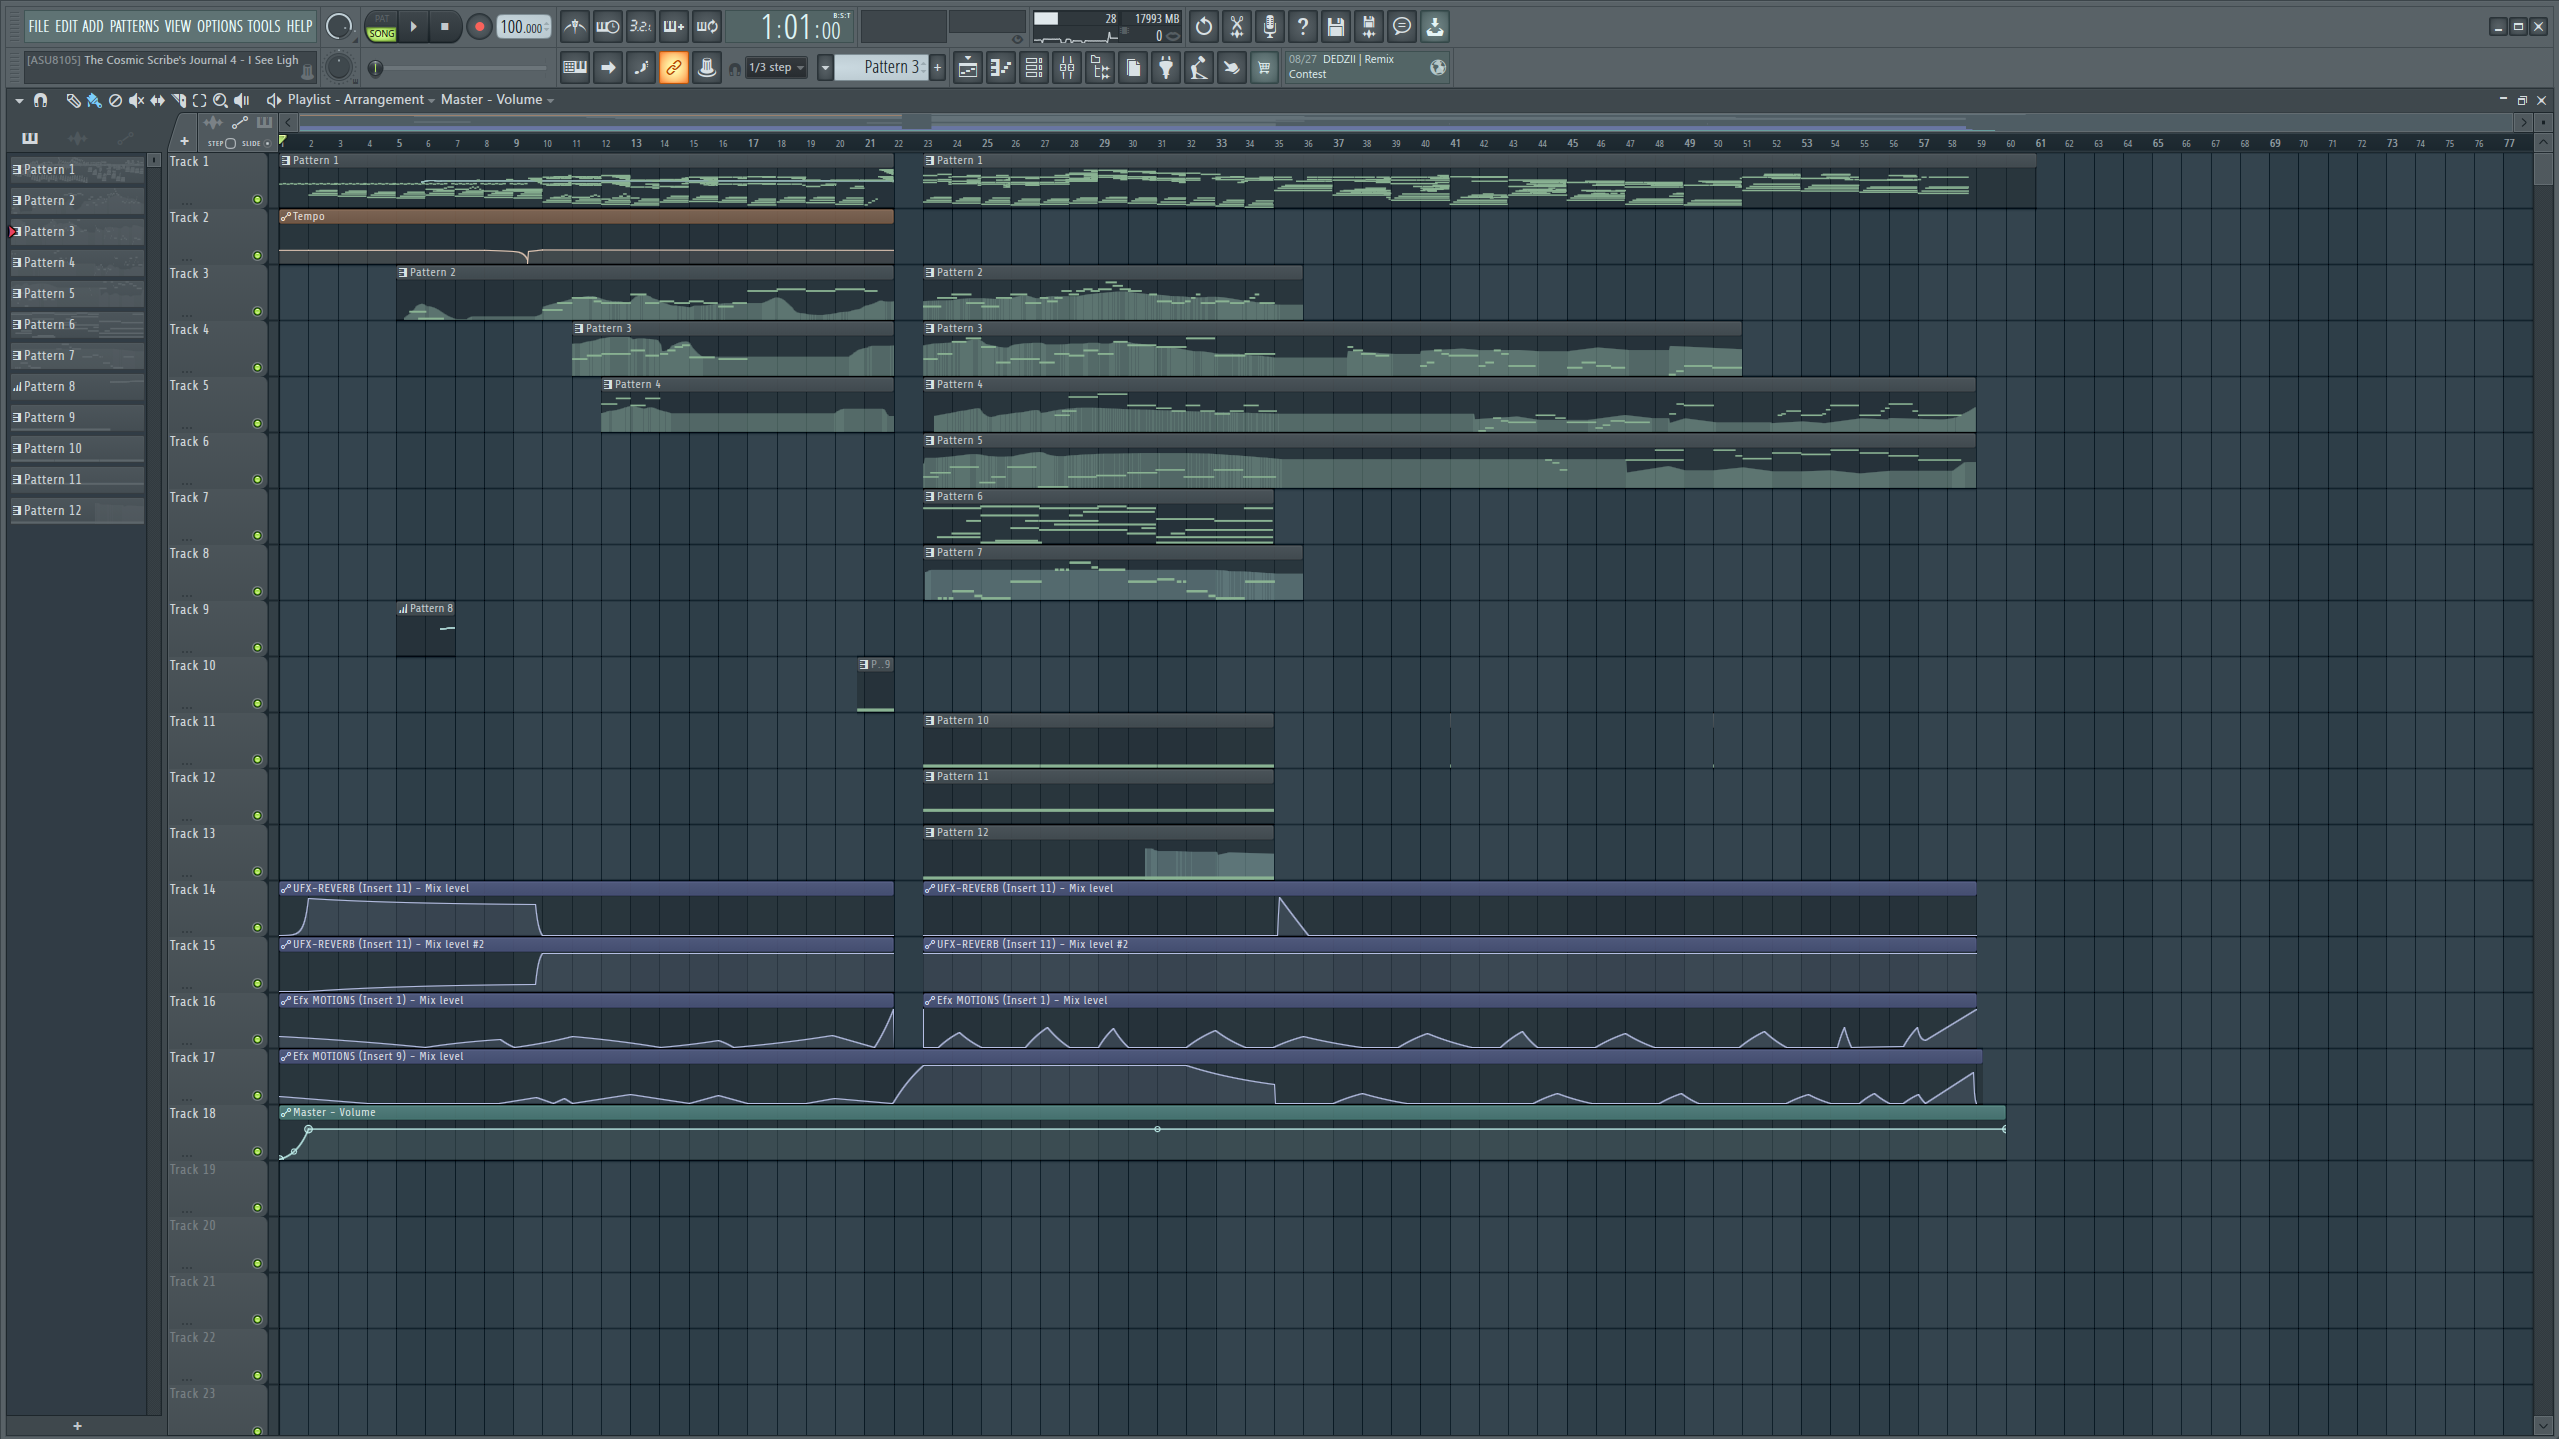Toggle the Song/Pattern mode switch

tap(381, 27)
